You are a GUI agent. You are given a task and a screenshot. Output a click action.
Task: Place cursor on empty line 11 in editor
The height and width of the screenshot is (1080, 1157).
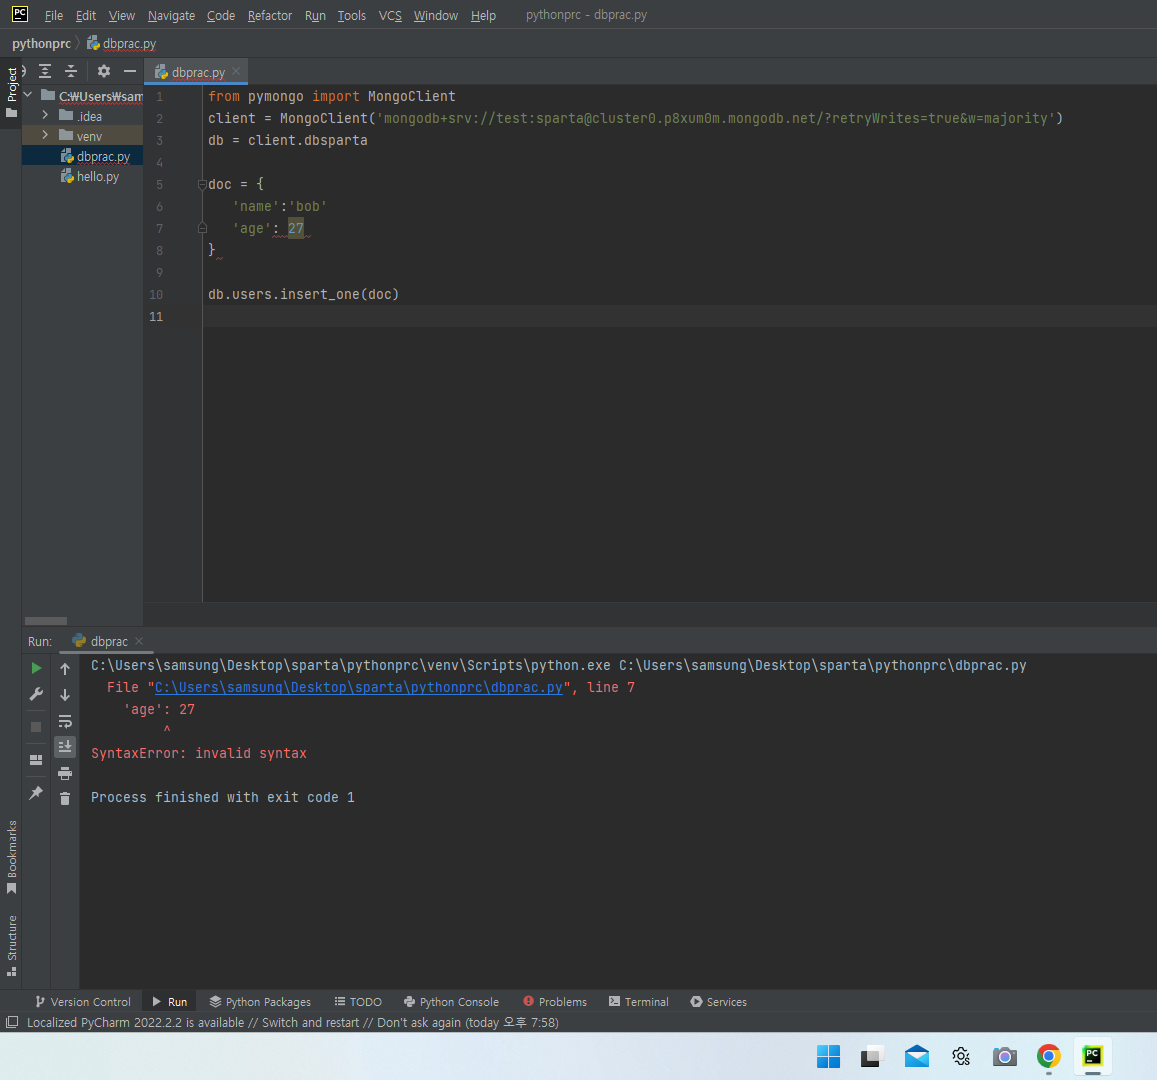coord(679,316)
